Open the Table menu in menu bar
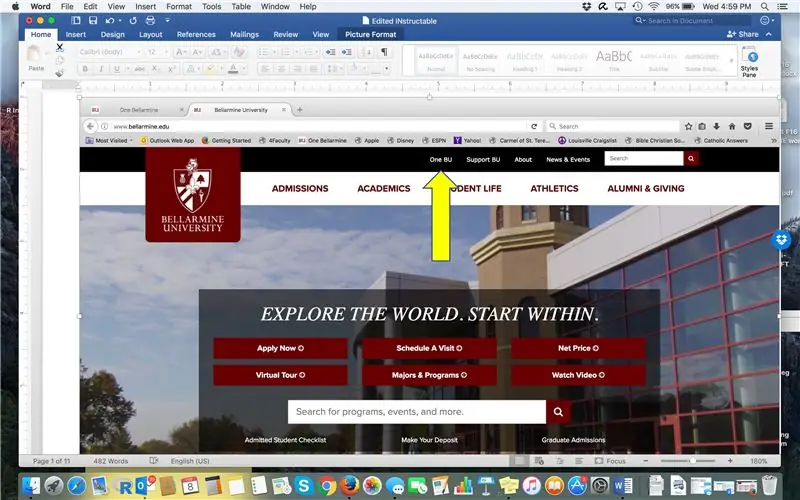The width and height of the screenshot is (800, 500). [241, 7]
